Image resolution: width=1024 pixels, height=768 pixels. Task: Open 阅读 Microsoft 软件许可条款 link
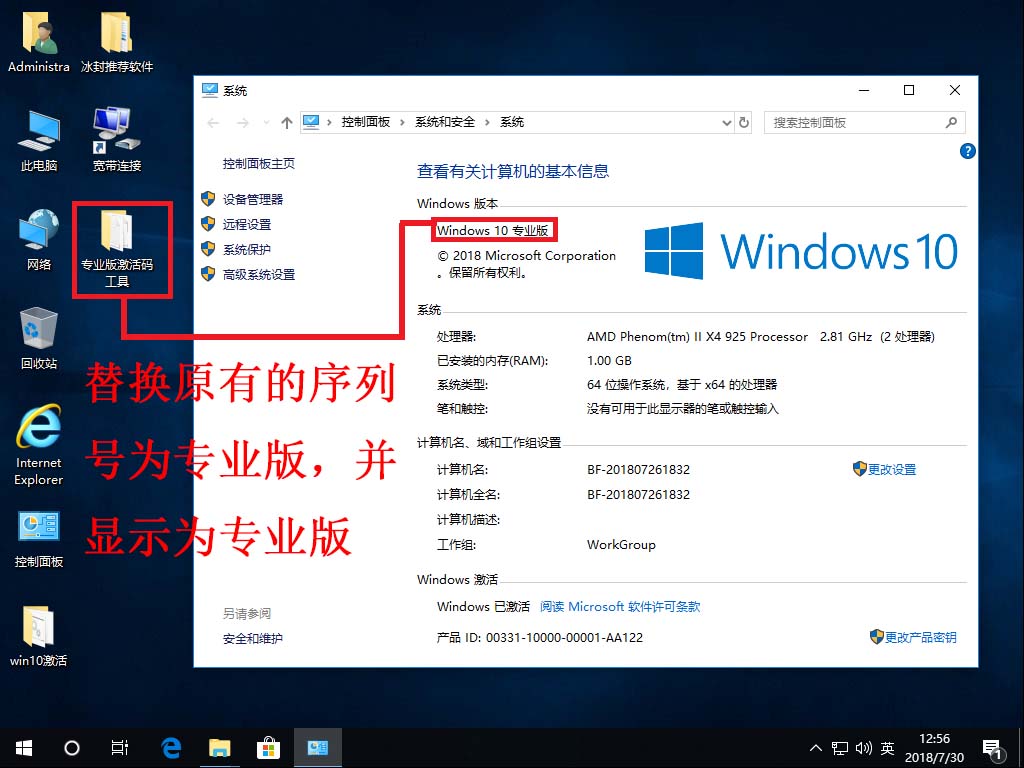[x=620, y=606]
